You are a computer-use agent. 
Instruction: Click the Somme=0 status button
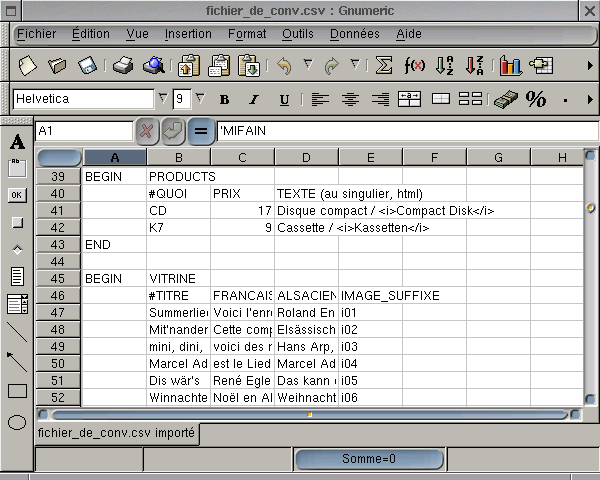[x=368, y=459]
